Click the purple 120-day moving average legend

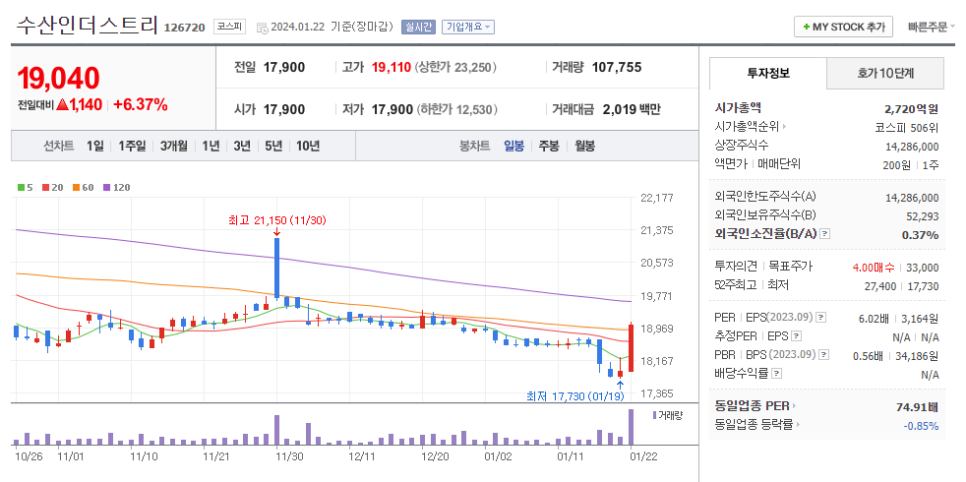pyautogui.click(x=116, y=187)
